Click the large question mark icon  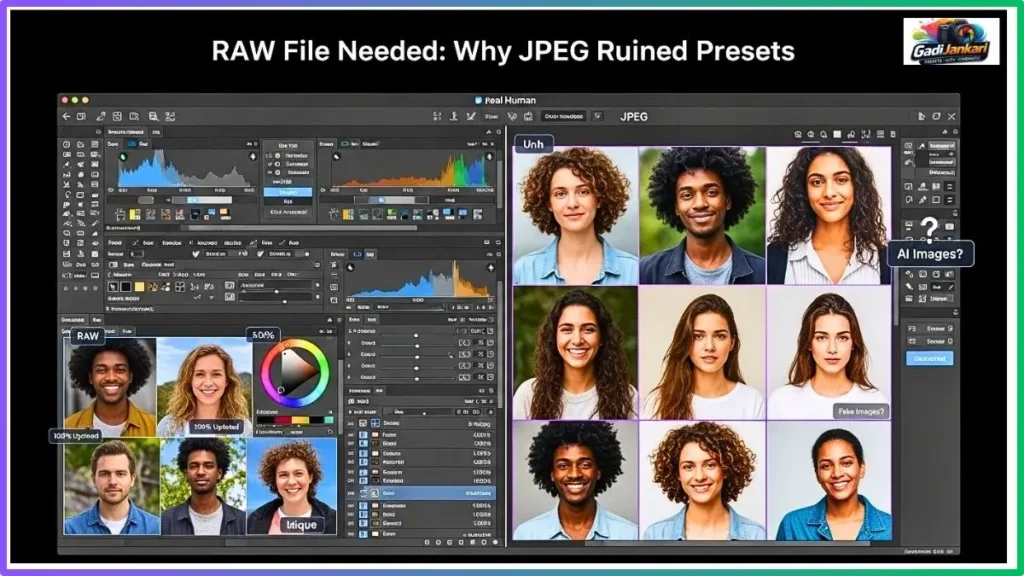click(929, 229)
